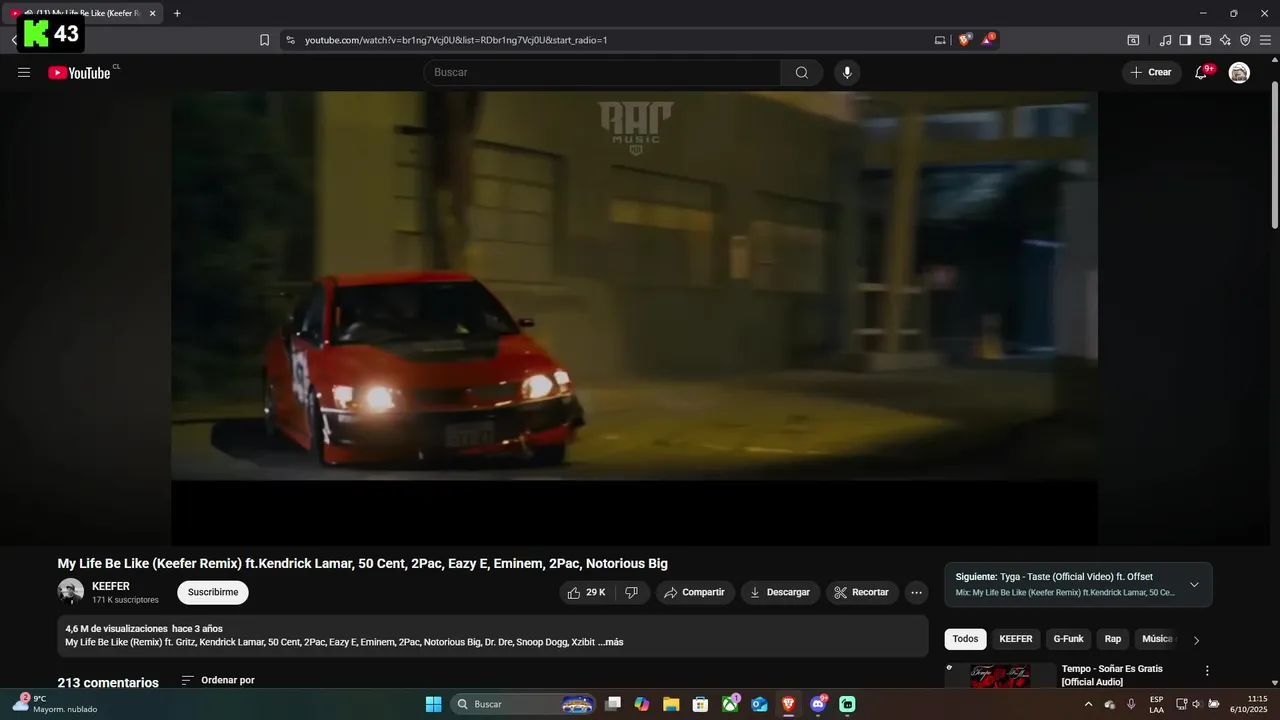
Task: View site information icon in address bar
Action: pos(290,40)
